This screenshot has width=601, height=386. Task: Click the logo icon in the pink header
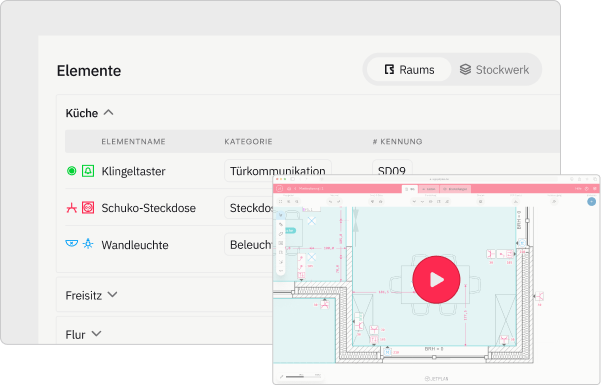(x=279, y=189)
